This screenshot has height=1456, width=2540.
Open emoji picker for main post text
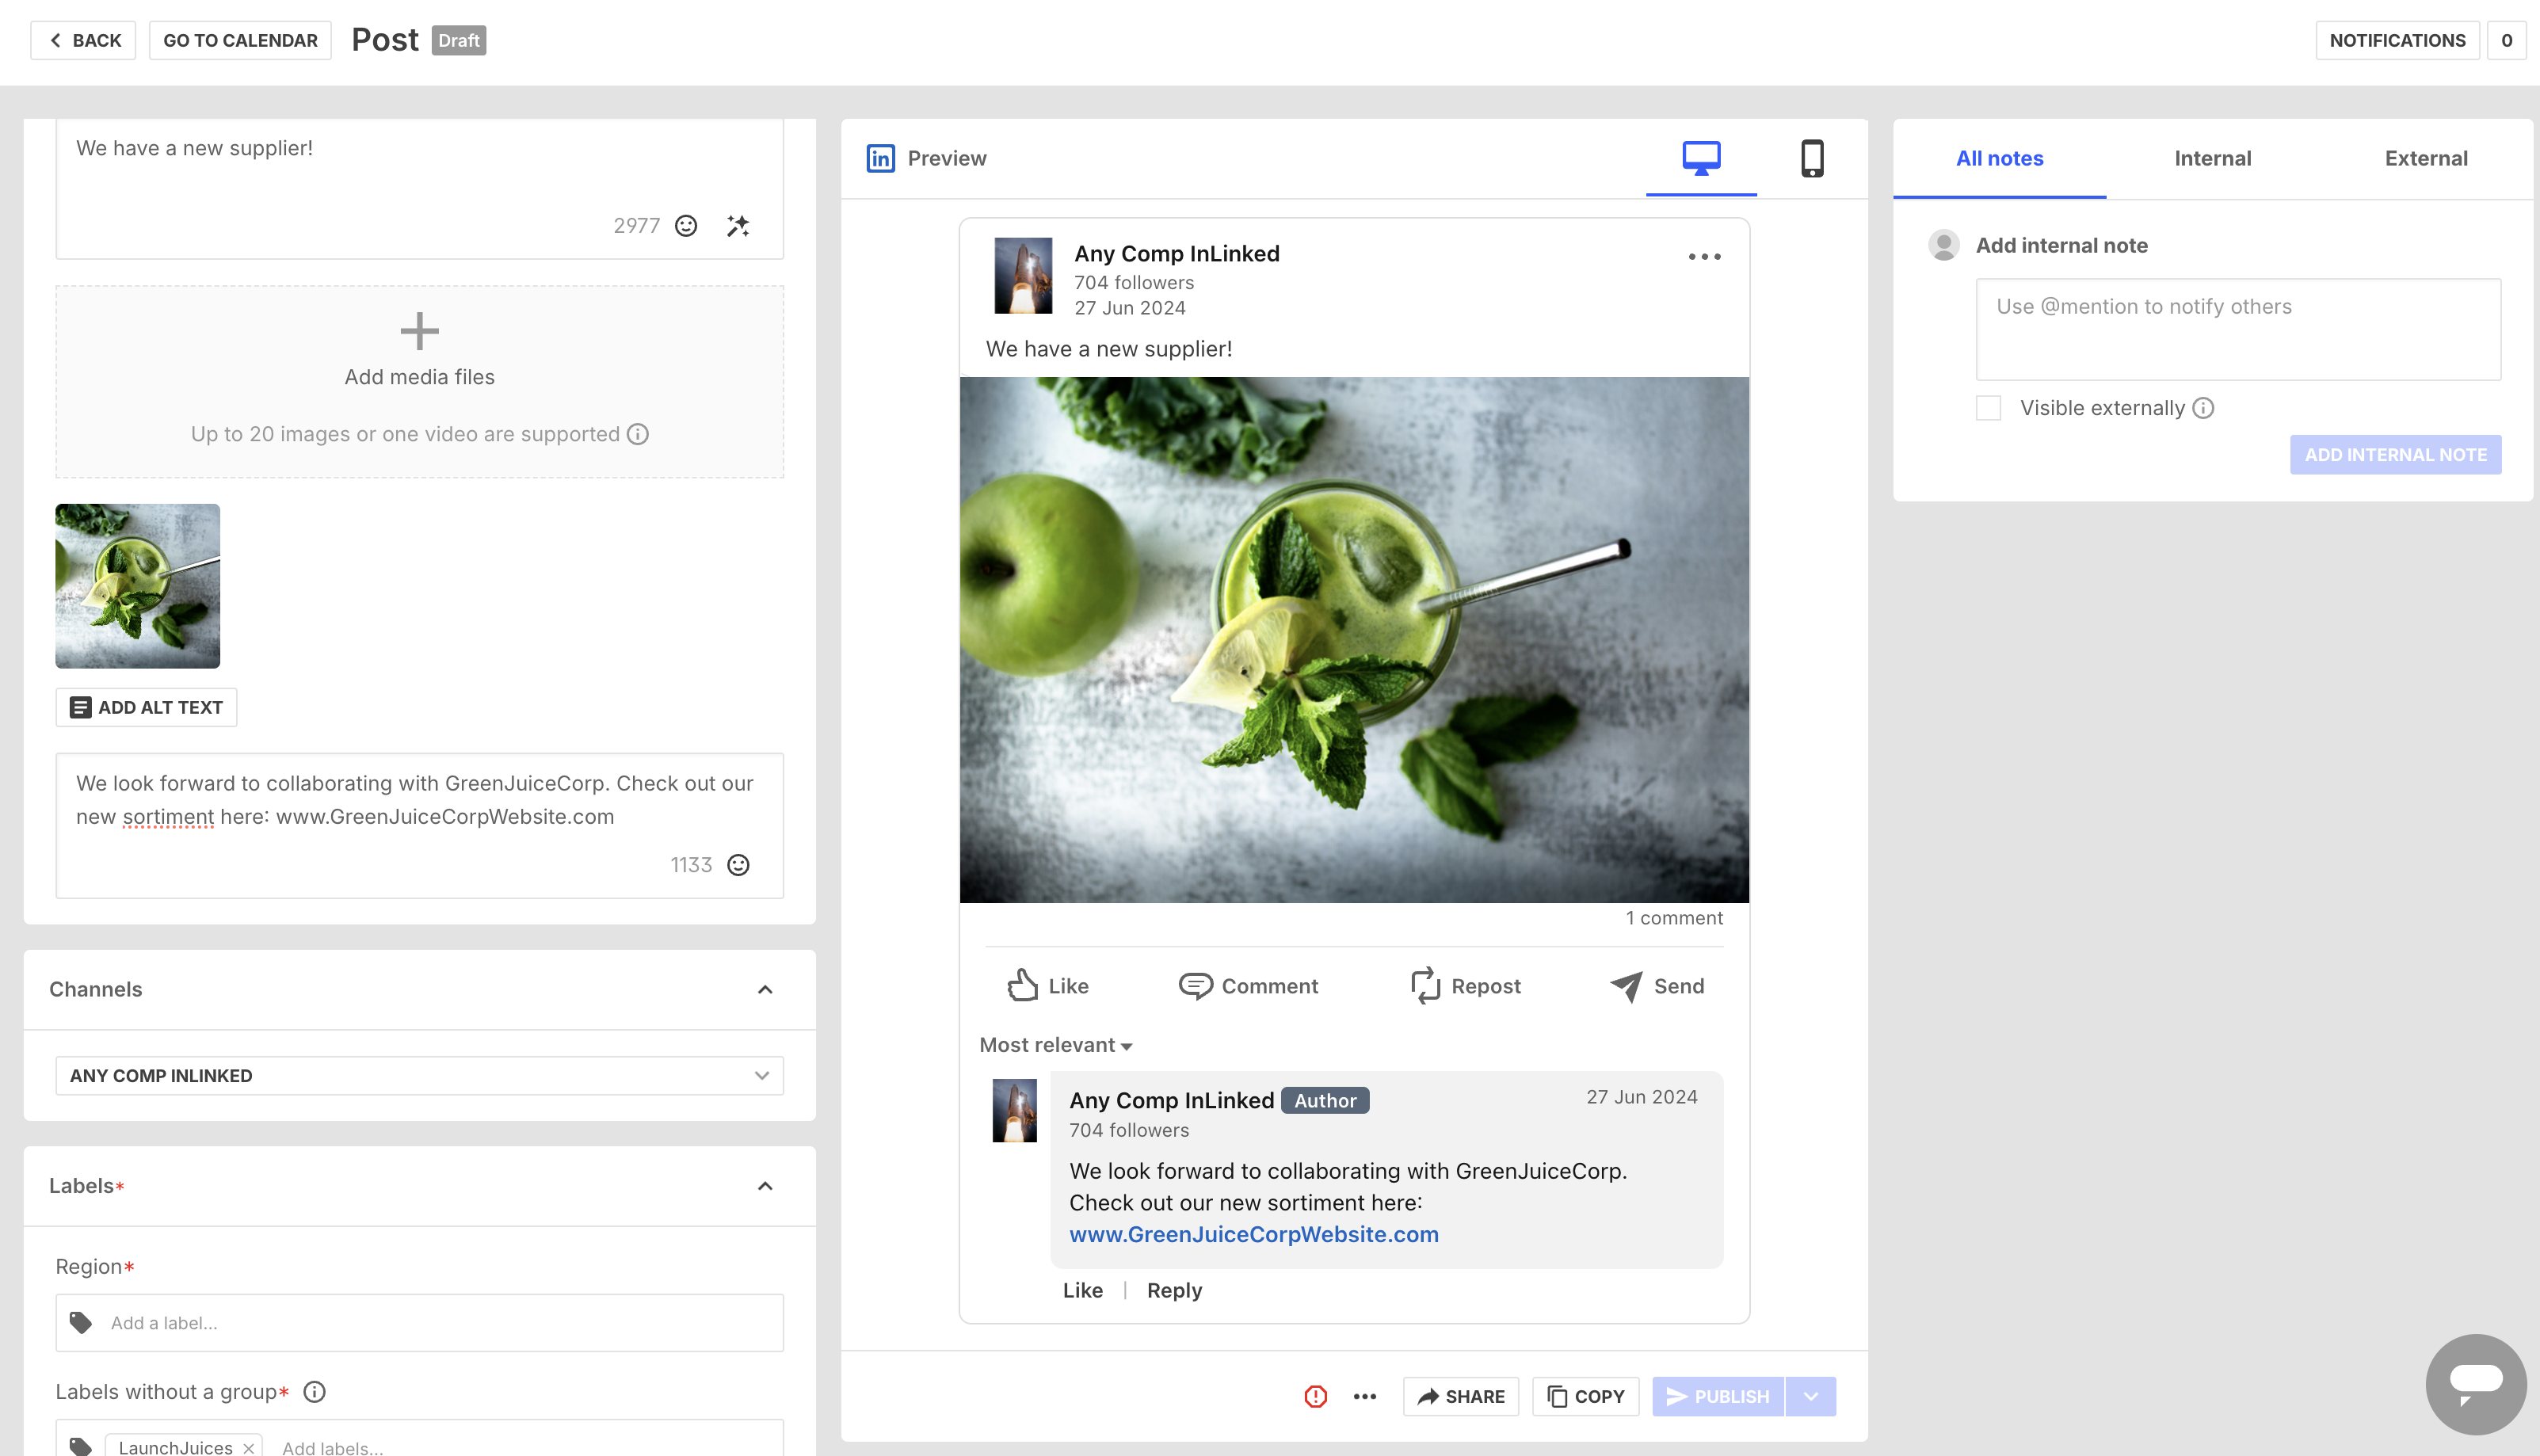tap(686, 226)
